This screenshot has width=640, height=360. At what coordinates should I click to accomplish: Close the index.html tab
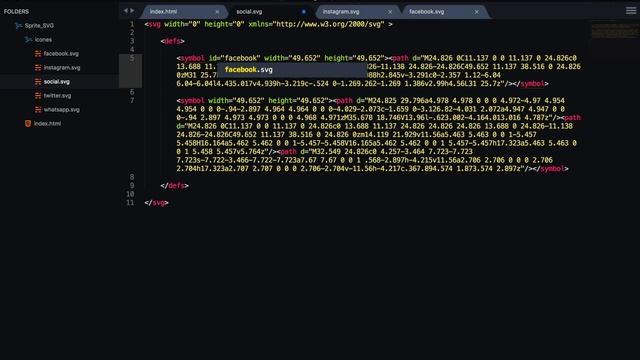click(x=217, y=12)
